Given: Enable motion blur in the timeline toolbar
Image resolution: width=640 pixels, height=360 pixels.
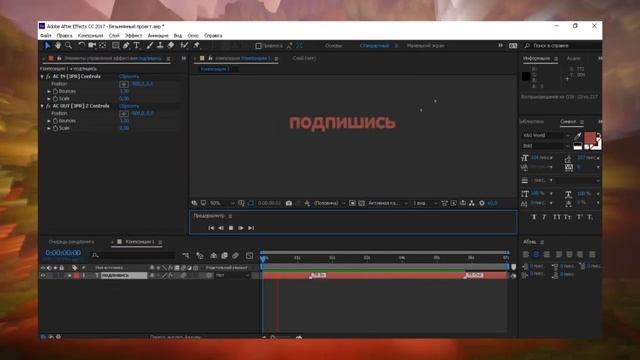Looking at the screenshot, I should coord(236,256).
